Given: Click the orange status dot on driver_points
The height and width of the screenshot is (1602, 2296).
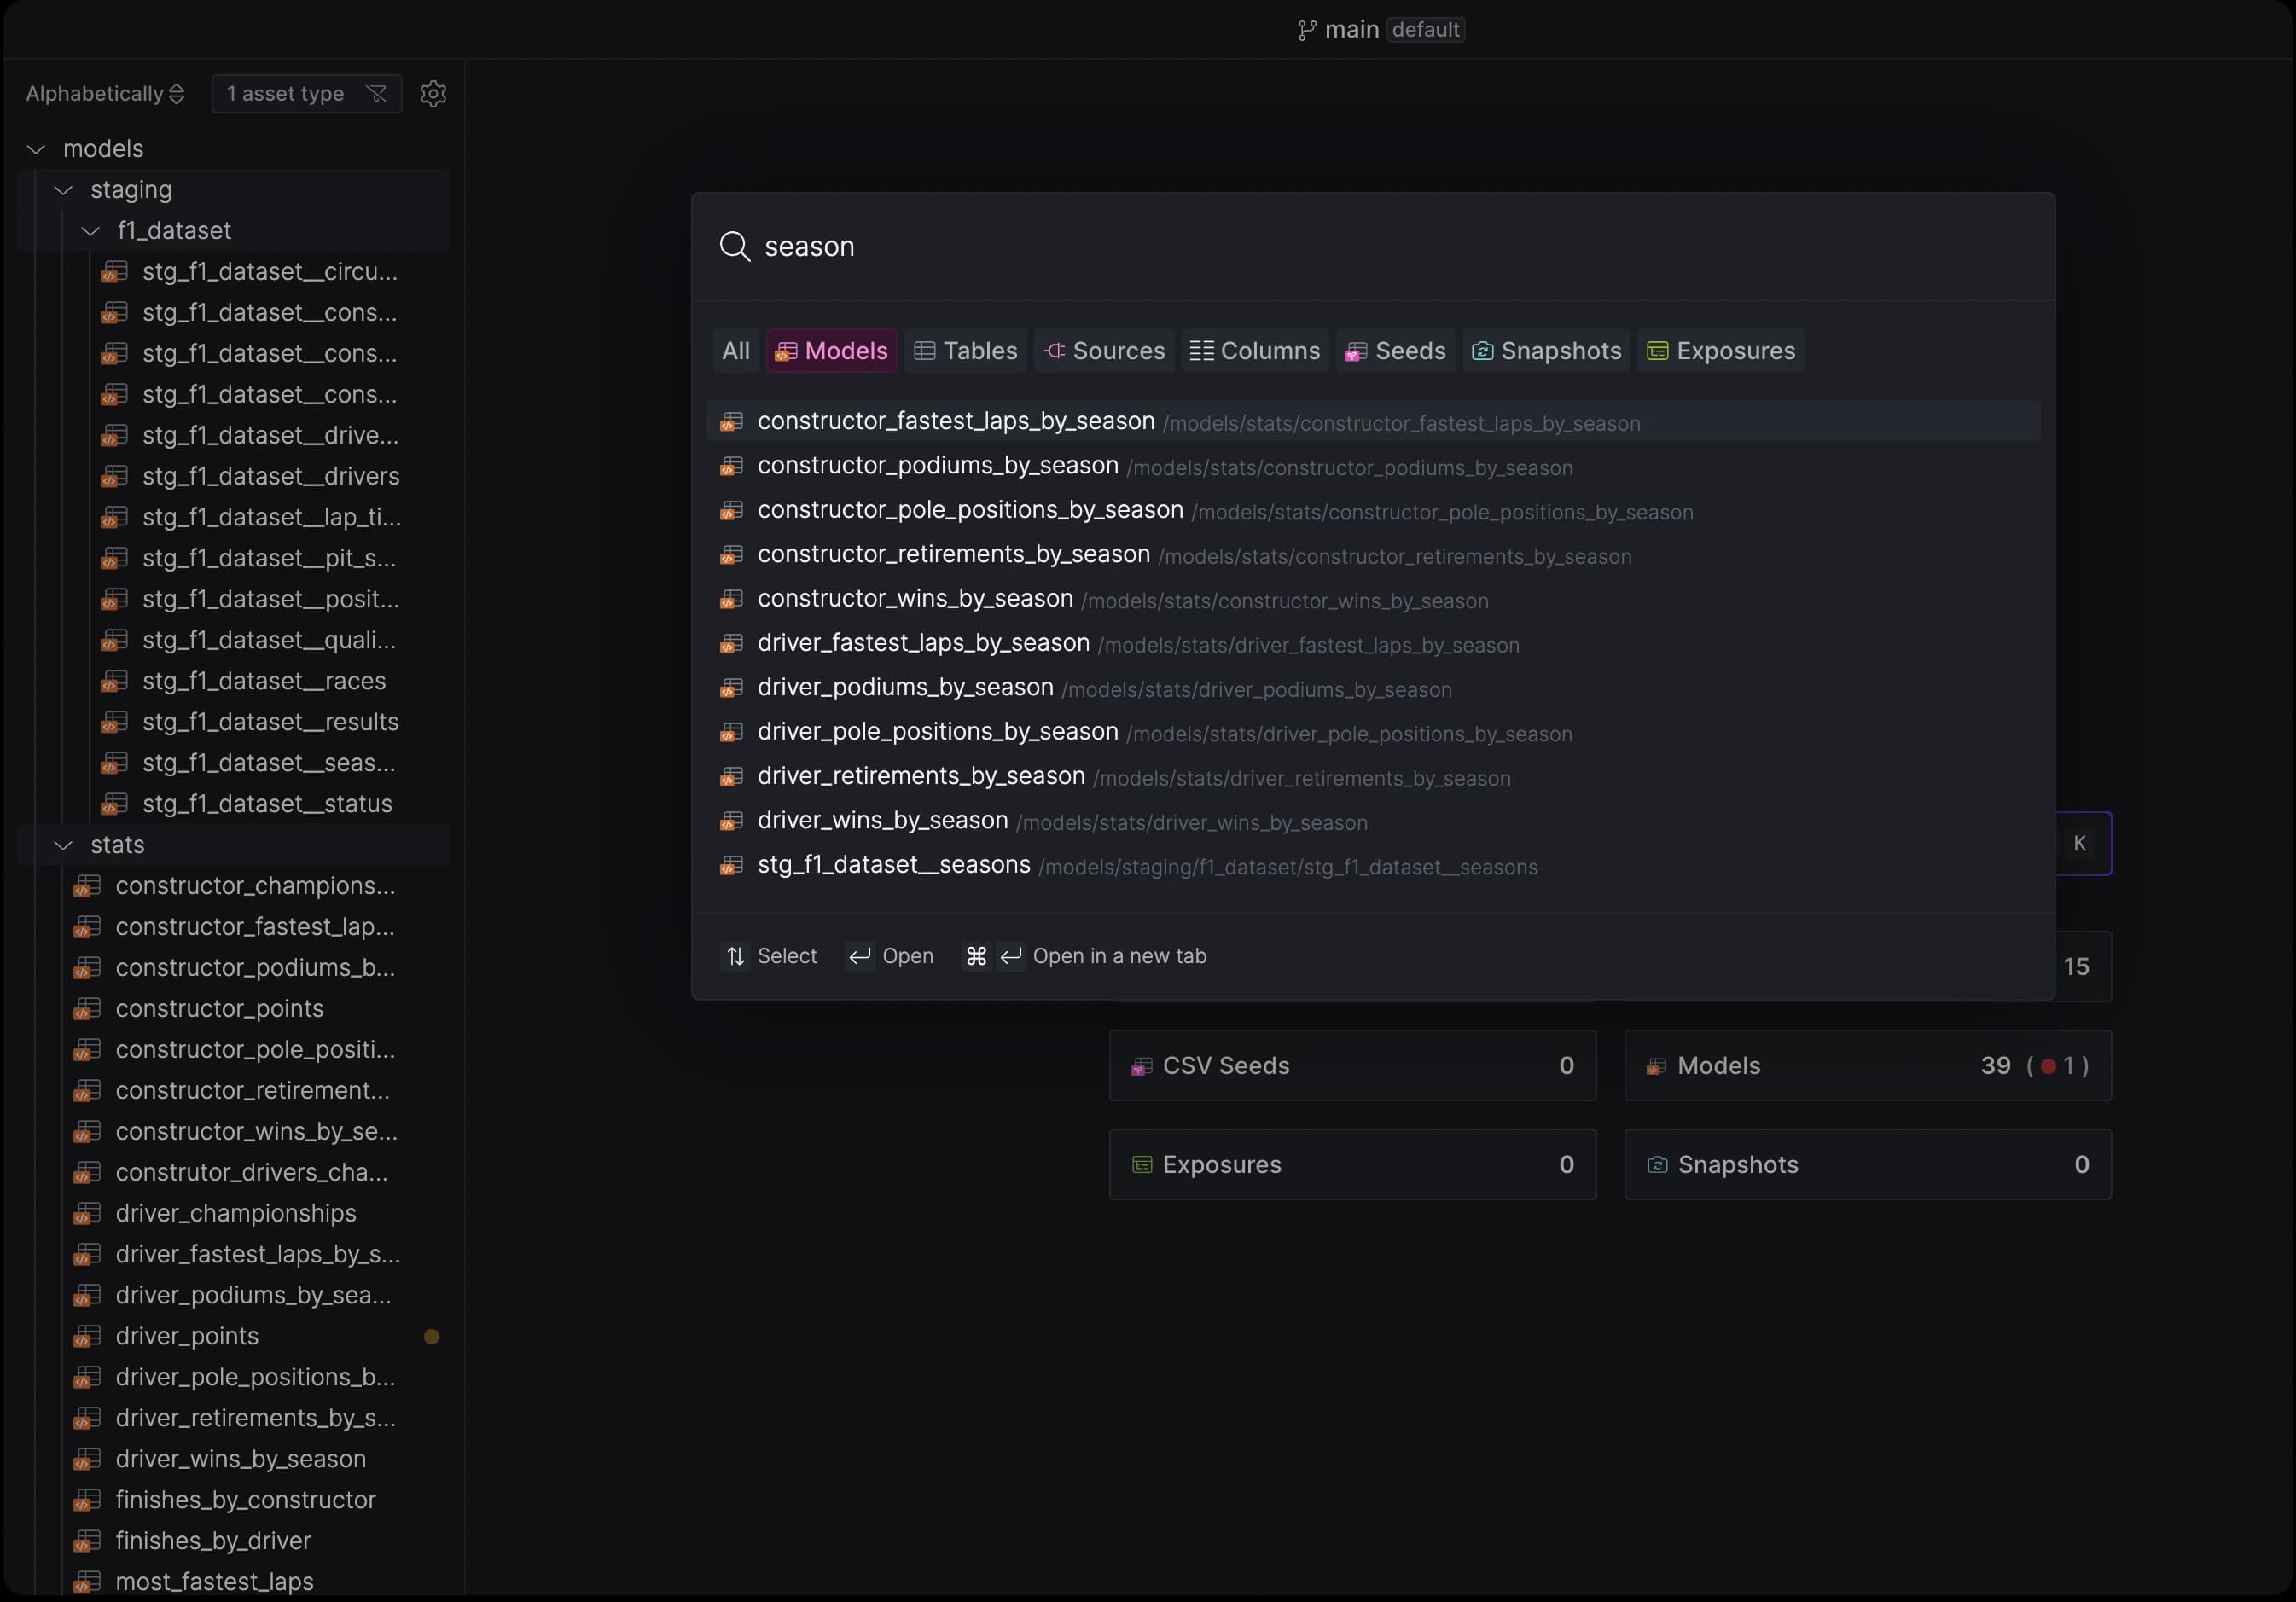Looking at the screenshot, I should (x=432, y=1336).
